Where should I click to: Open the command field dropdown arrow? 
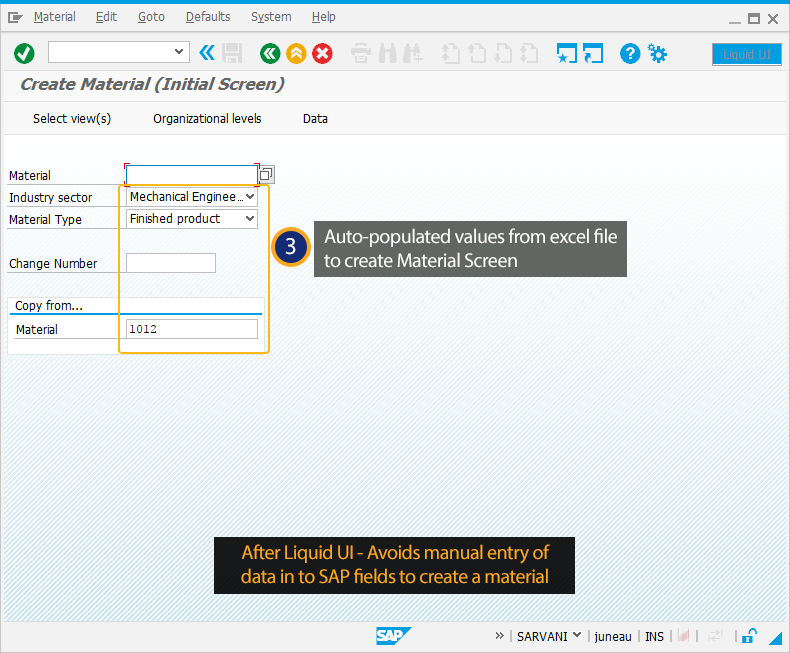tap(178, 52)
